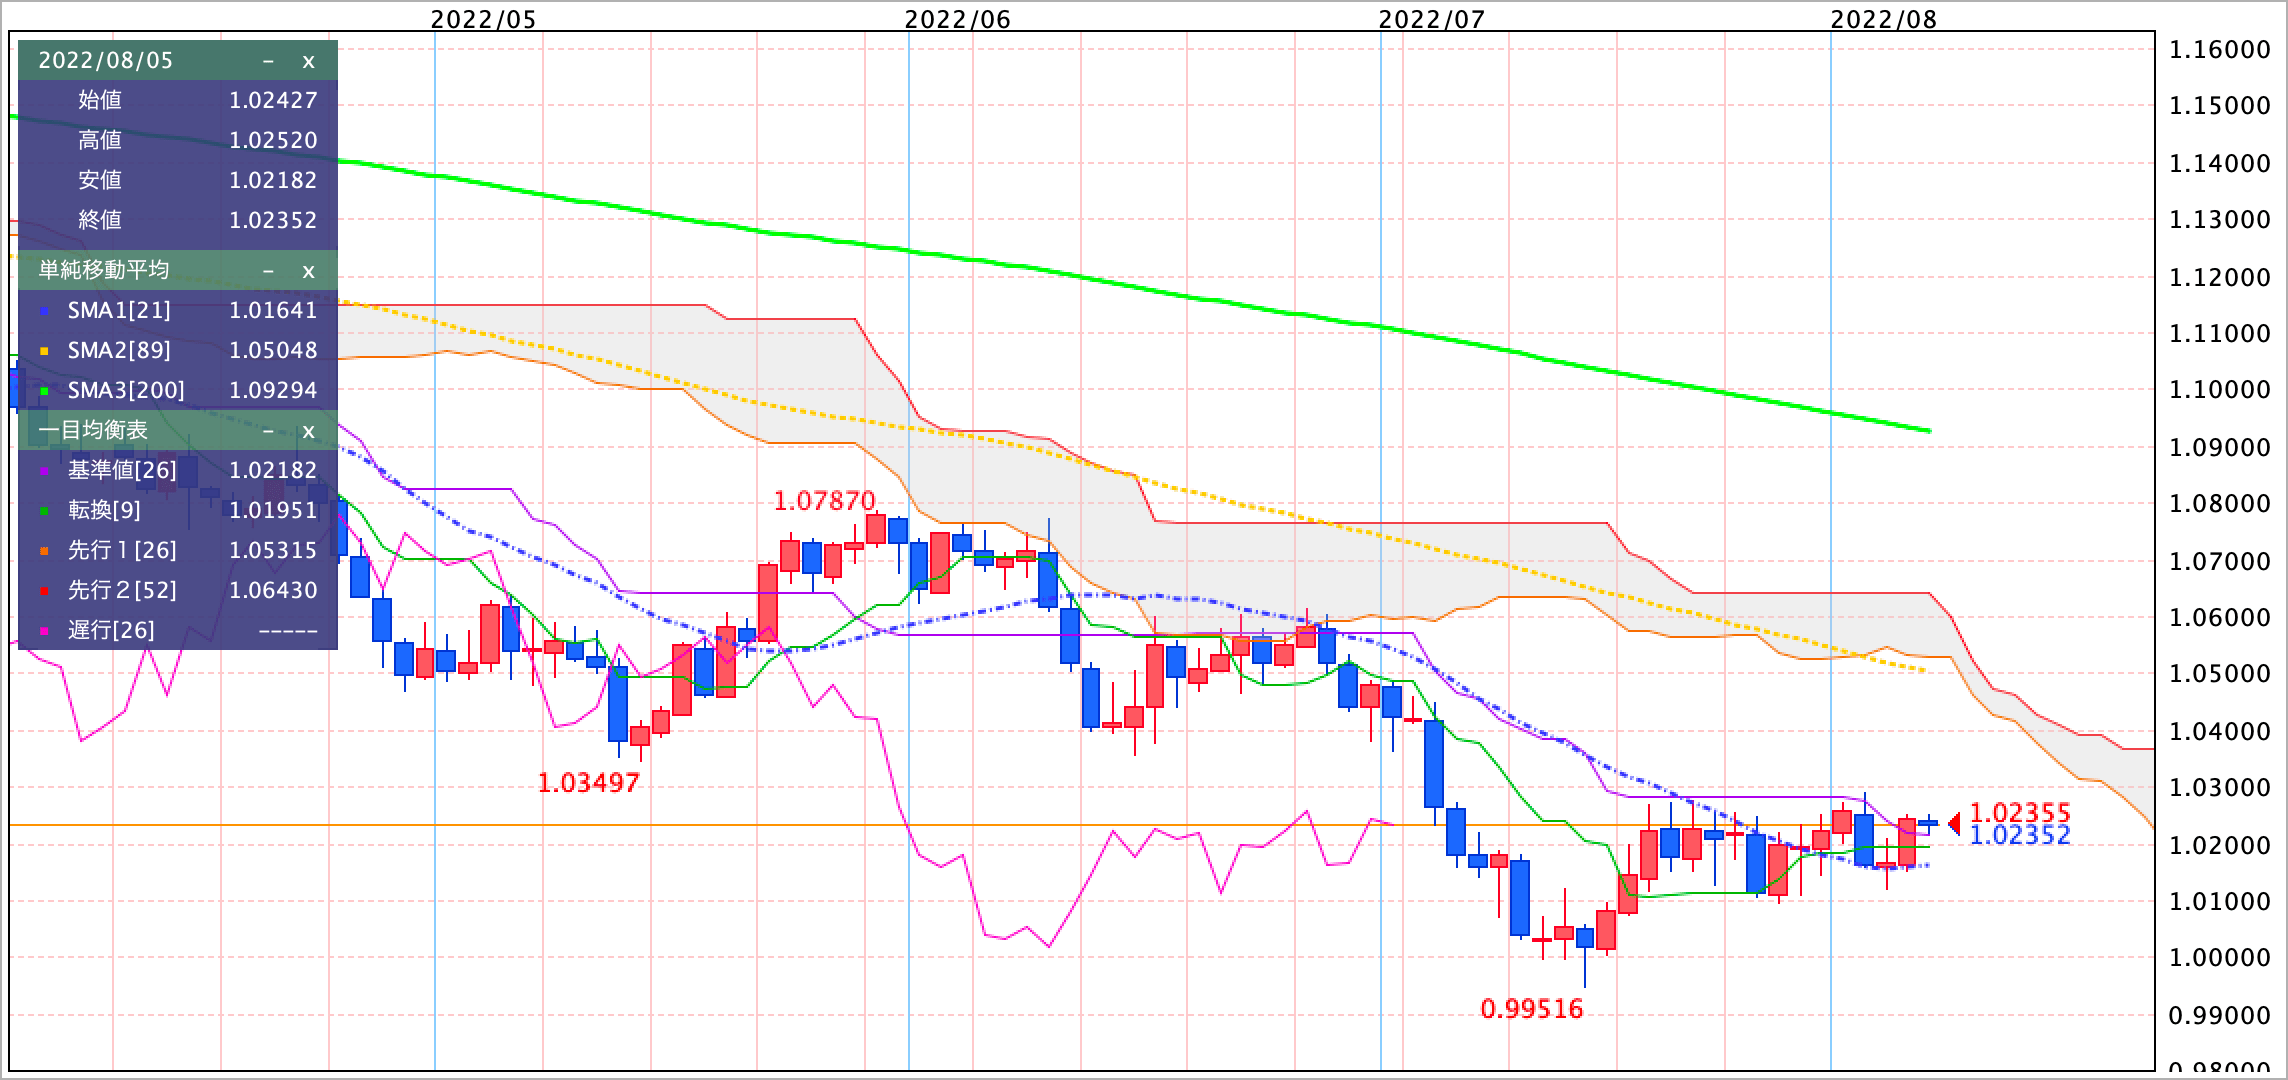
Task: Select the 終値 value 1.02352
Action: click(x=273, y=220)
